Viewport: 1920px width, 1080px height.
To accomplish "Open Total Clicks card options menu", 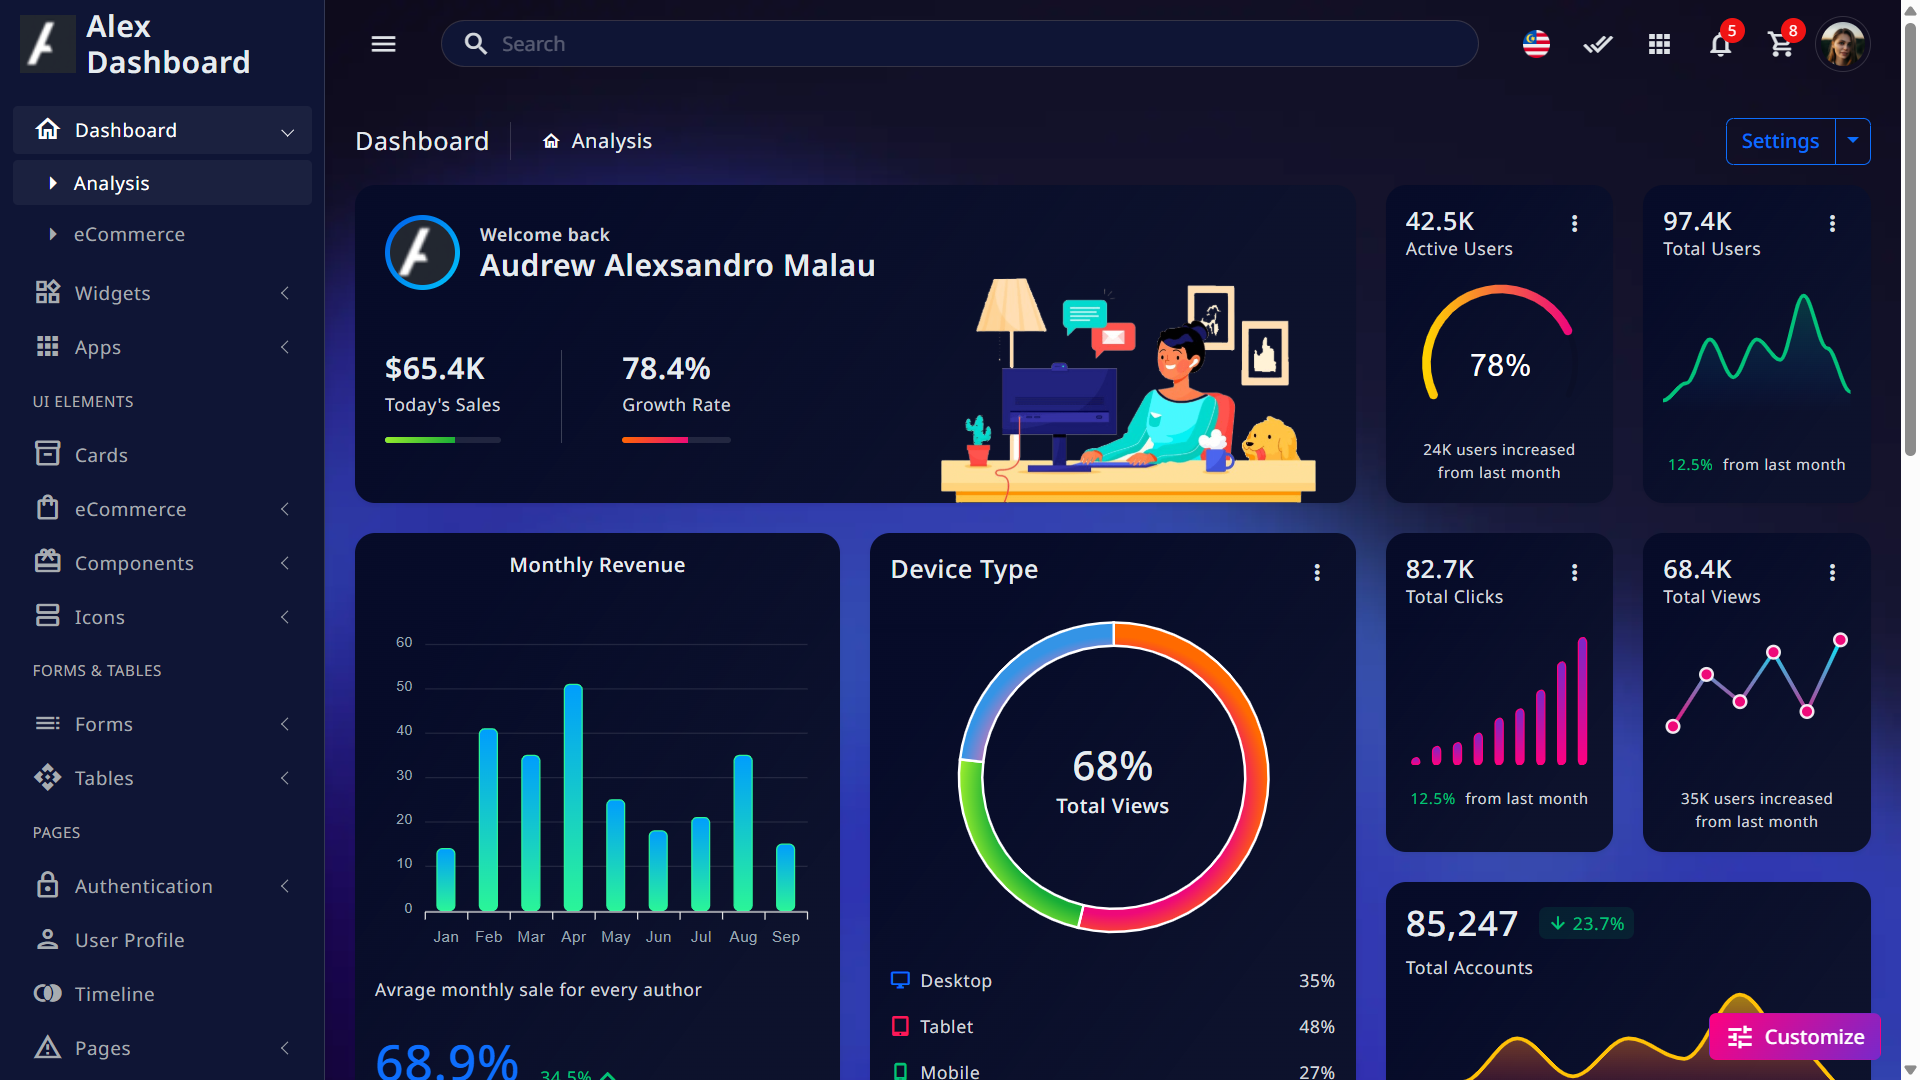I will tap(1574, 572).
